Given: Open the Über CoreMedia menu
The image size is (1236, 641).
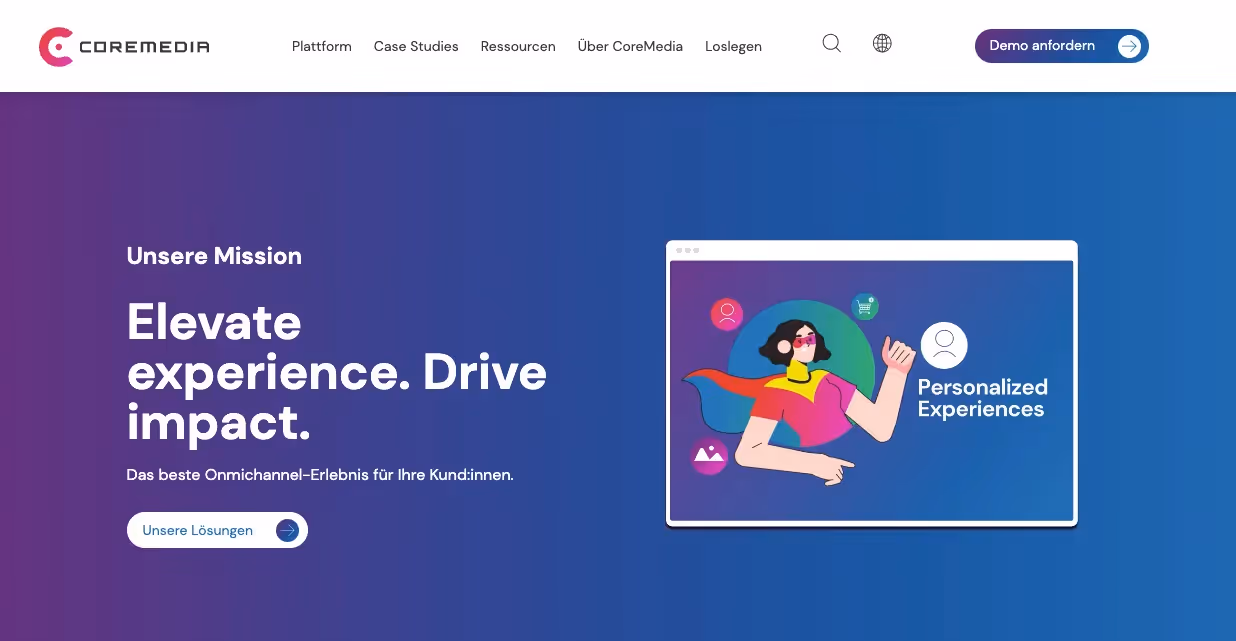Looking at the screenshot, I should point(630,46).
